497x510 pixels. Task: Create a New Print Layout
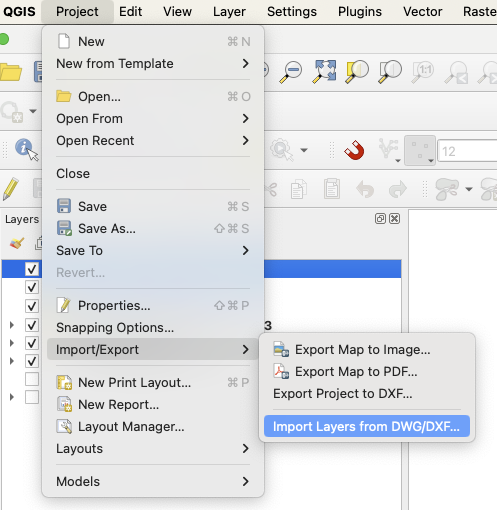(153, 383)
